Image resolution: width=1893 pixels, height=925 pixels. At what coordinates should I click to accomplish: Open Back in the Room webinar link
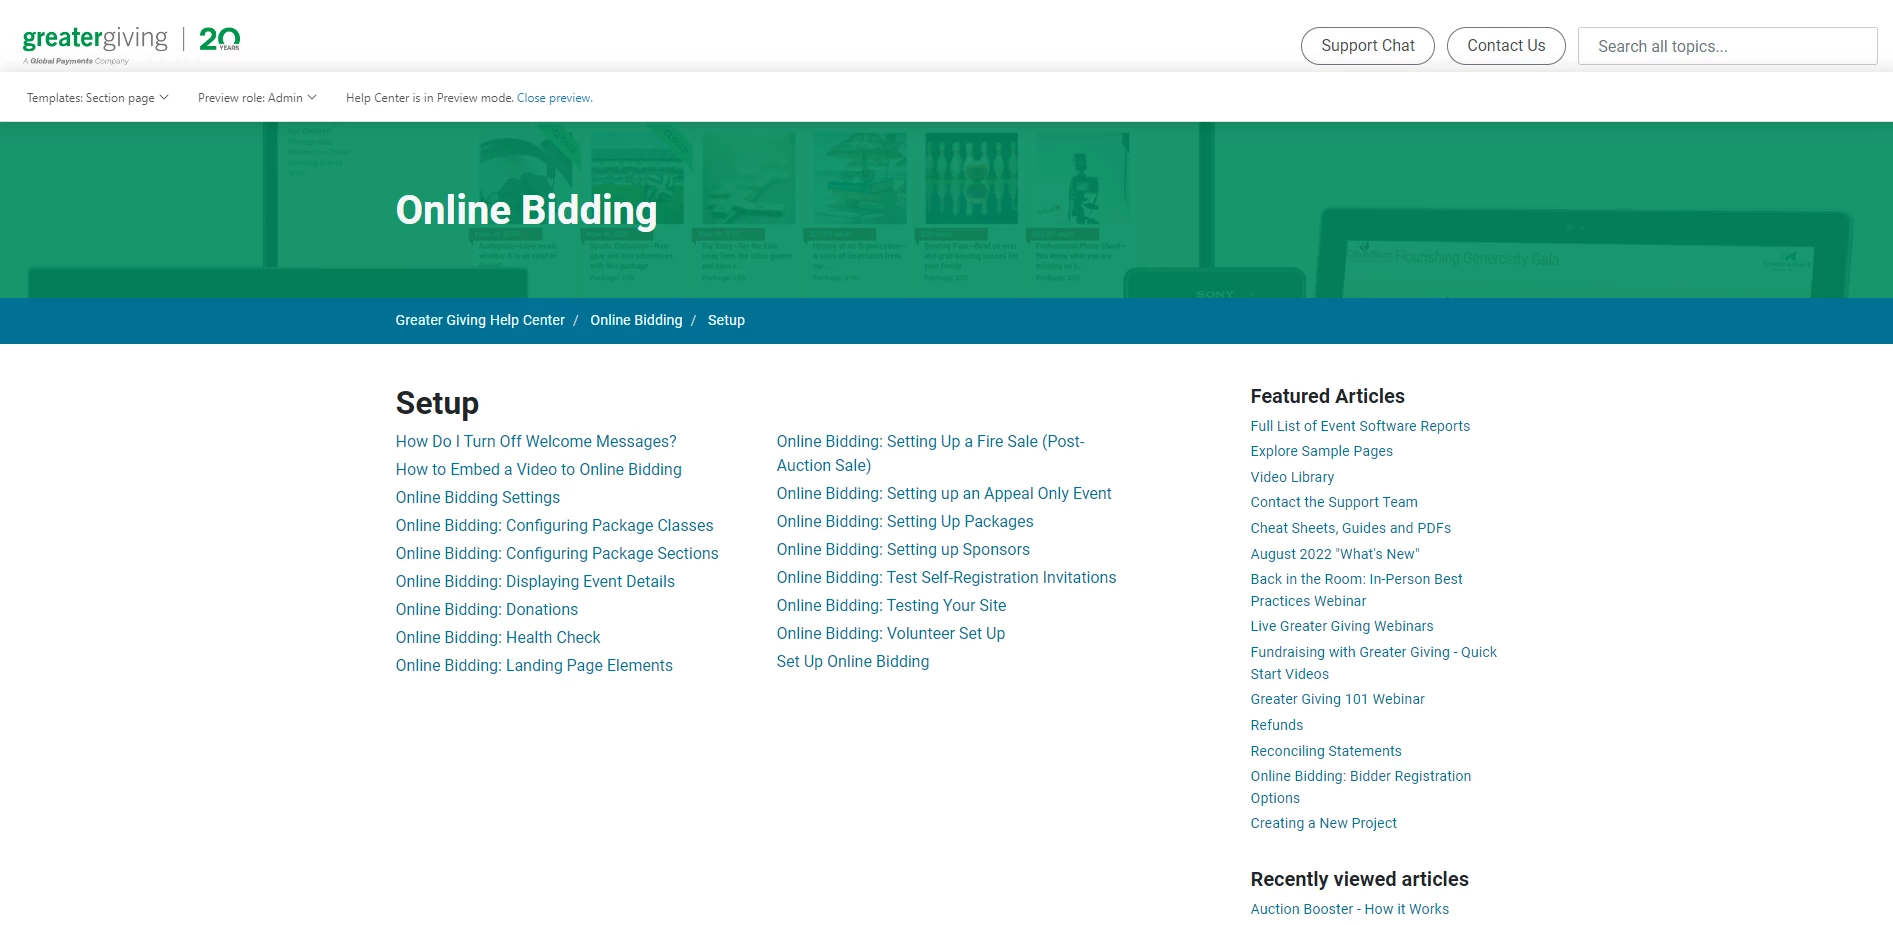pos(1356,590)
